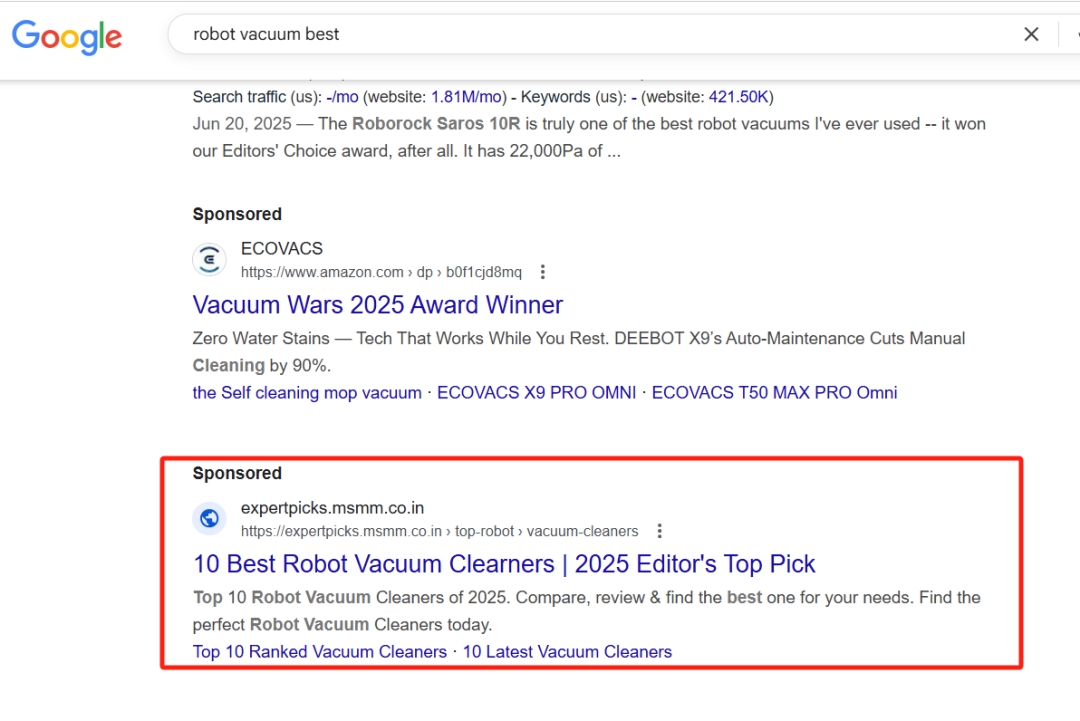The image size is (1080, 721).
Task: Click the Sponsored label above the expertpicks ad
Action: click(x=237, y=473)
